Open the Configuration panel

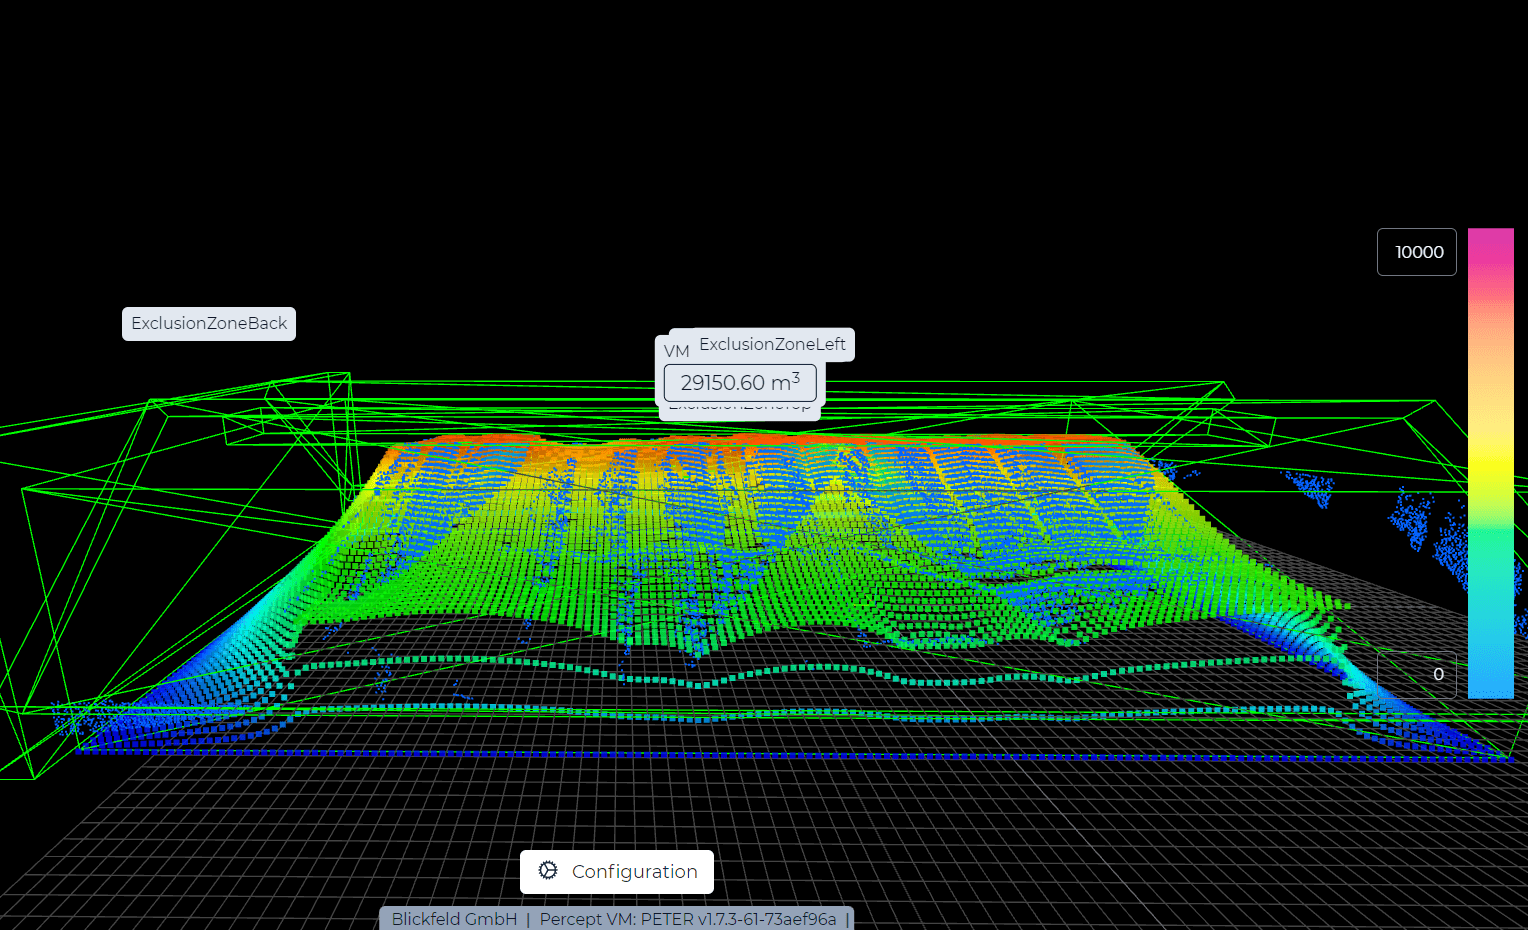coord(617,871)
